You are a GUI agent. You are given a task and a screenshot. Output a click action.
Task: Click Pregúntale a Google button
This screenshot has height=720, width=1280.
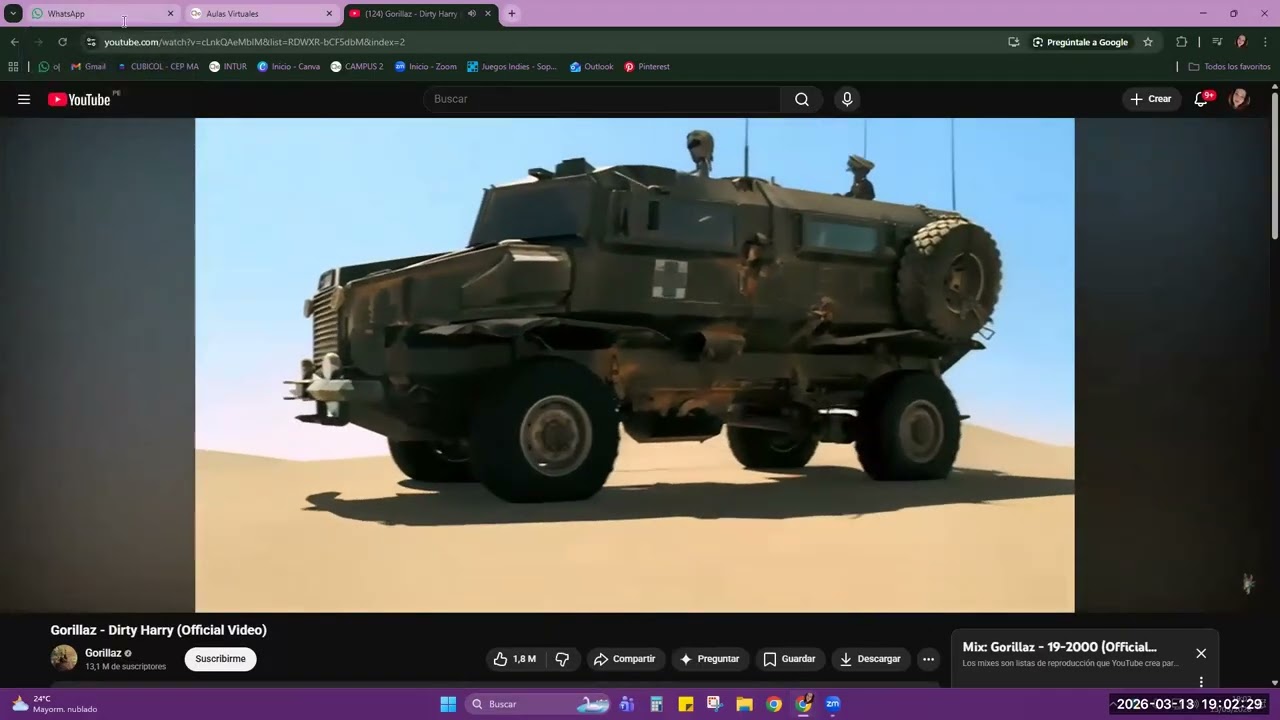(x=1080, y=42)
